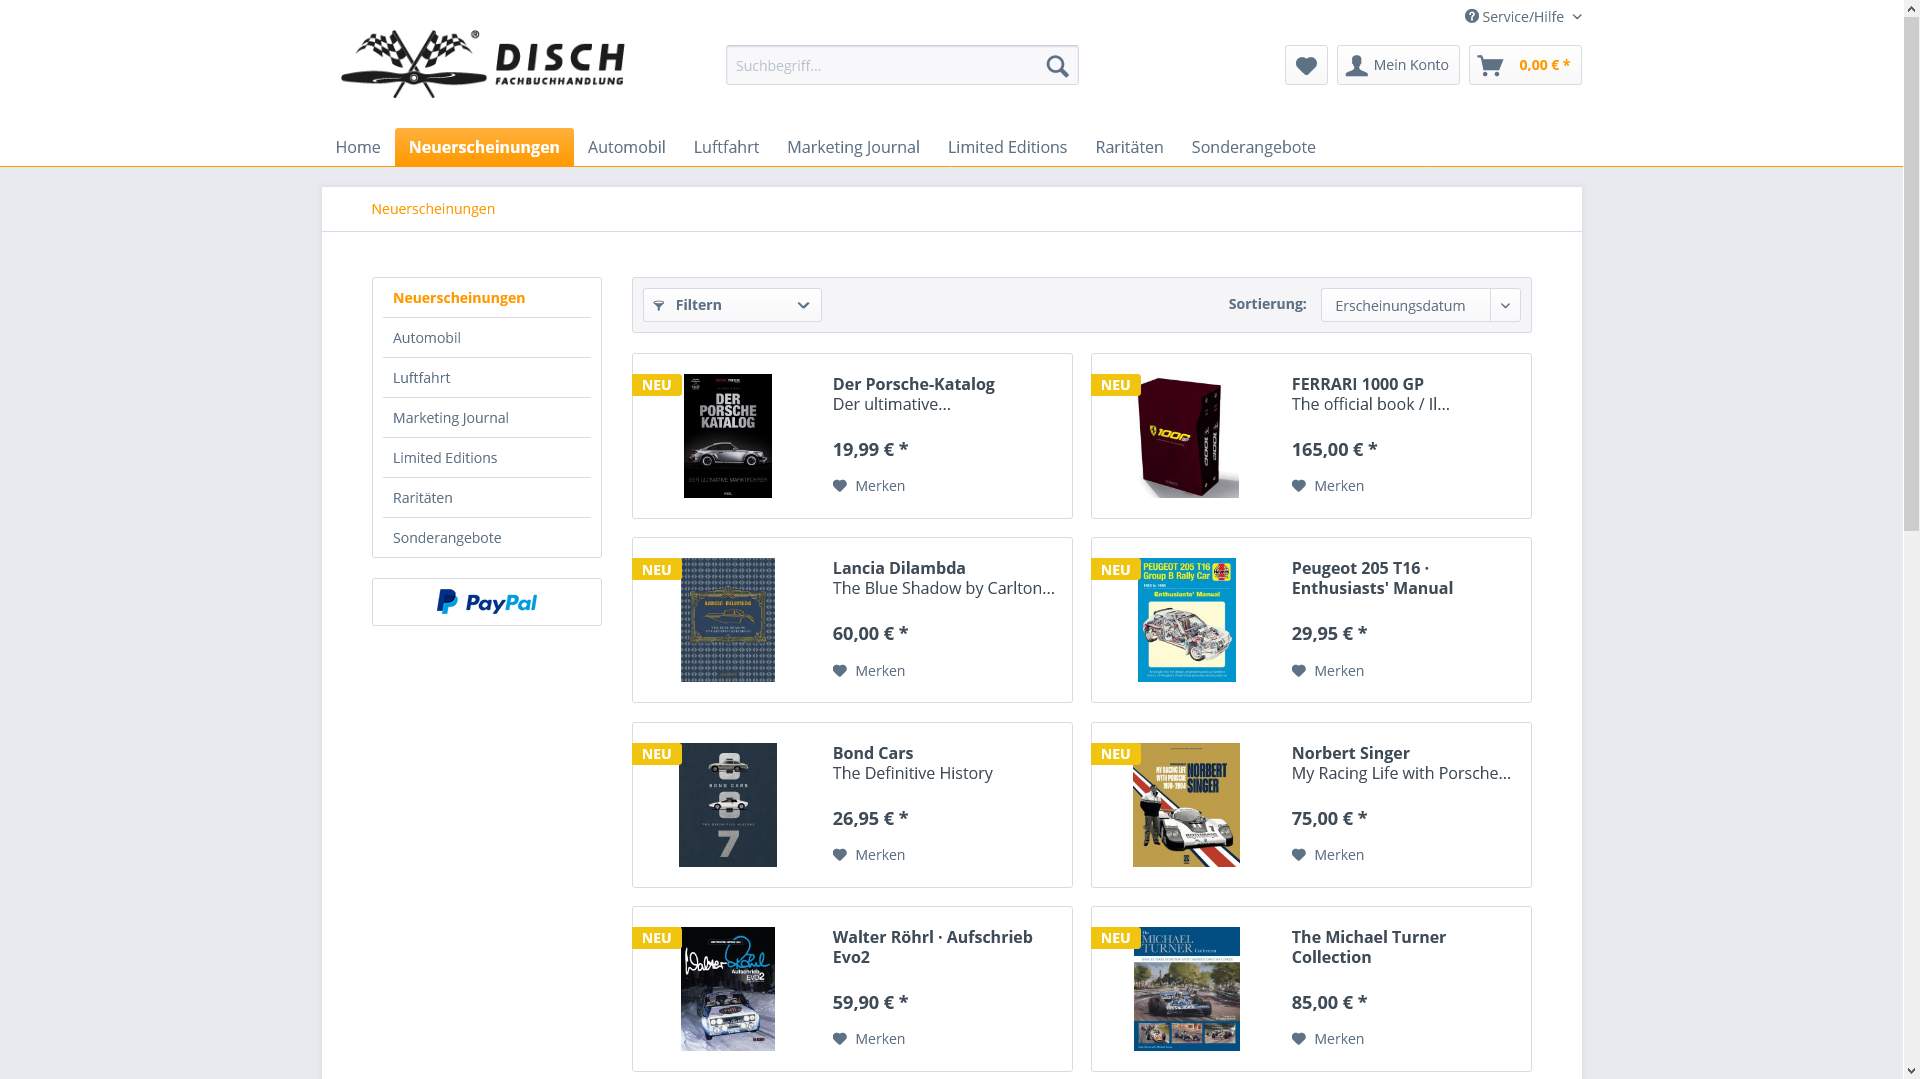
Task: Select Marketing Journal in sidebar
Action: click(487, 418)
